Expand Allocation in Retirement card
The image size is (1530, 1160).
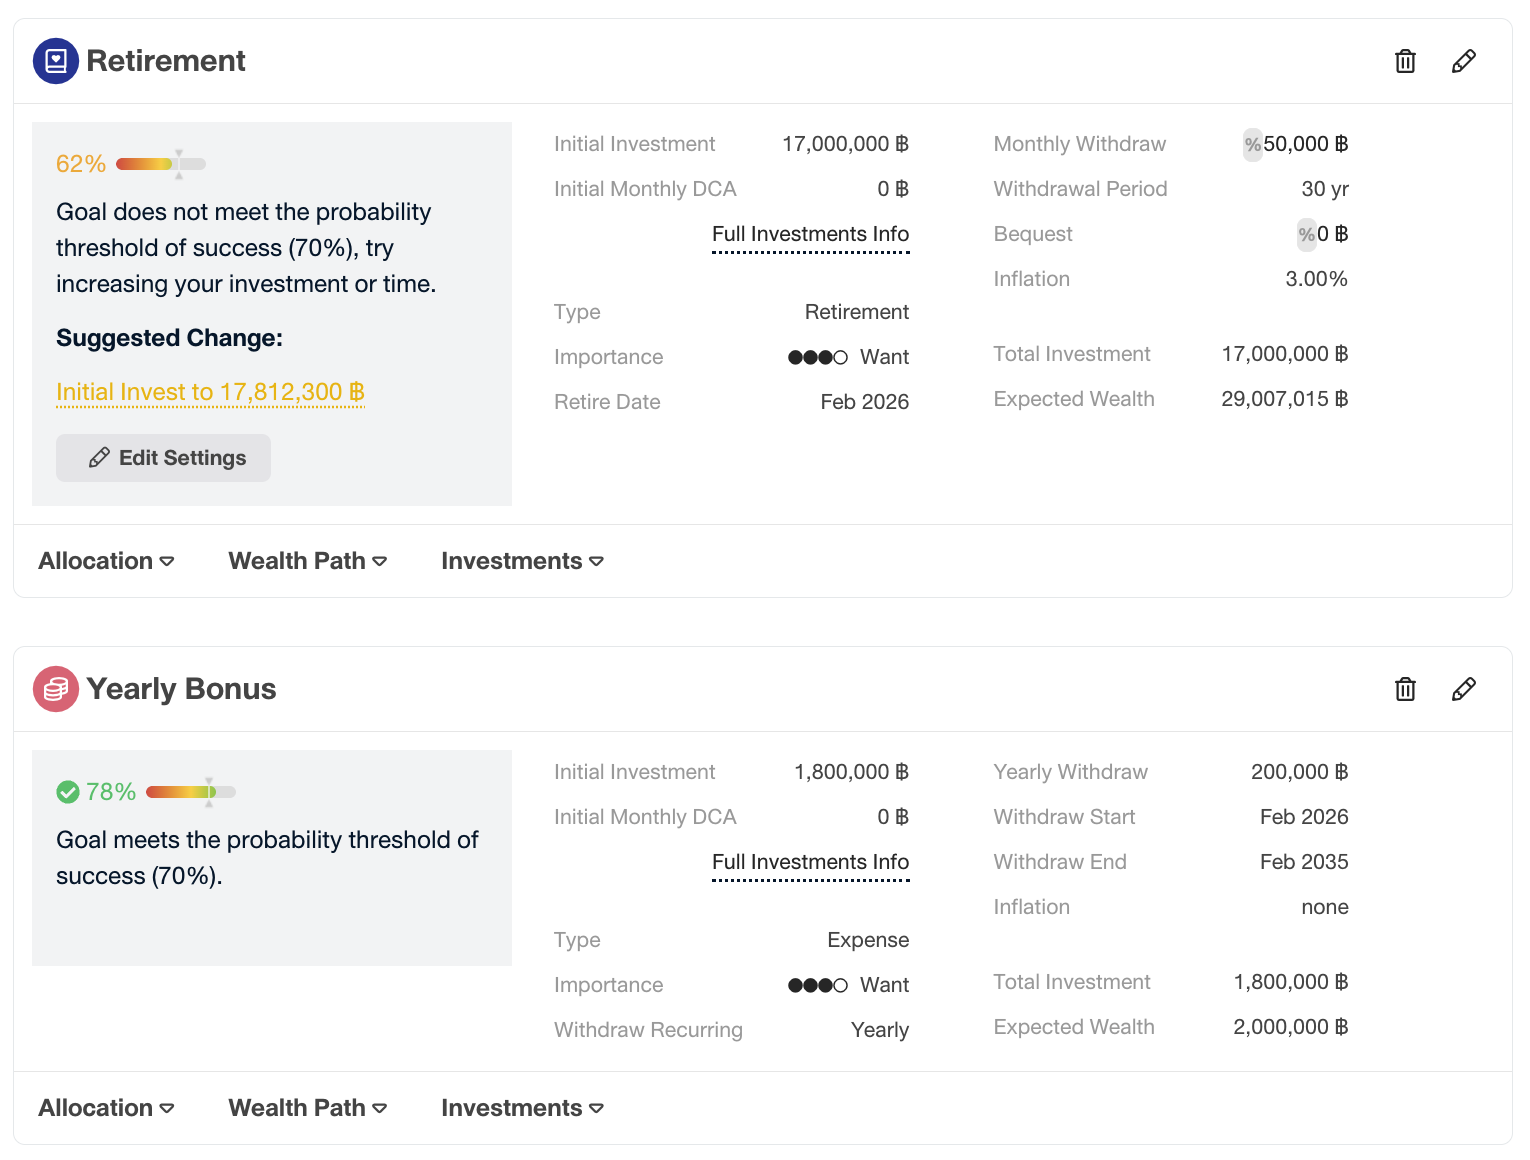point(106,561)
